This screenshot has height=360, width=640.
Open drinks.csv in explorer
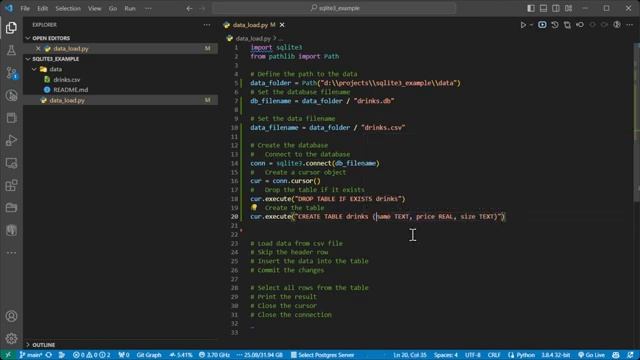click(x=67, y=80)
